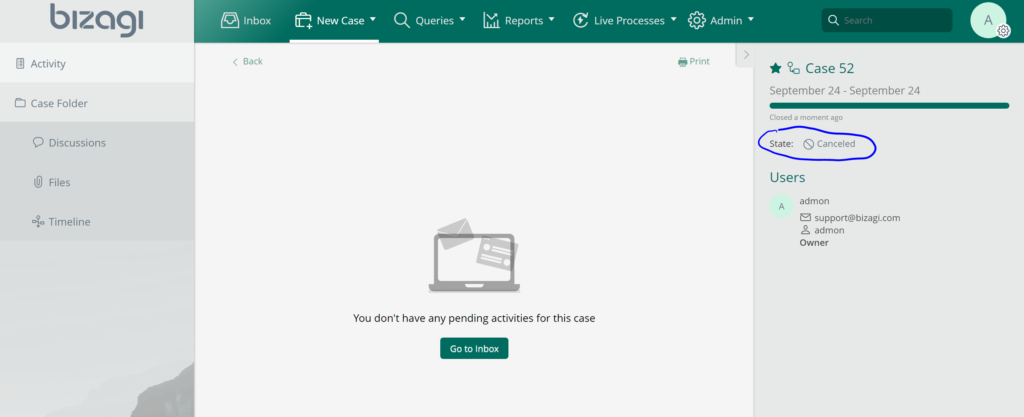The height and width of the screenshot is (417, 1024).
Task: Click the admon user avatar circle
Action: click(x=782, y=206)
